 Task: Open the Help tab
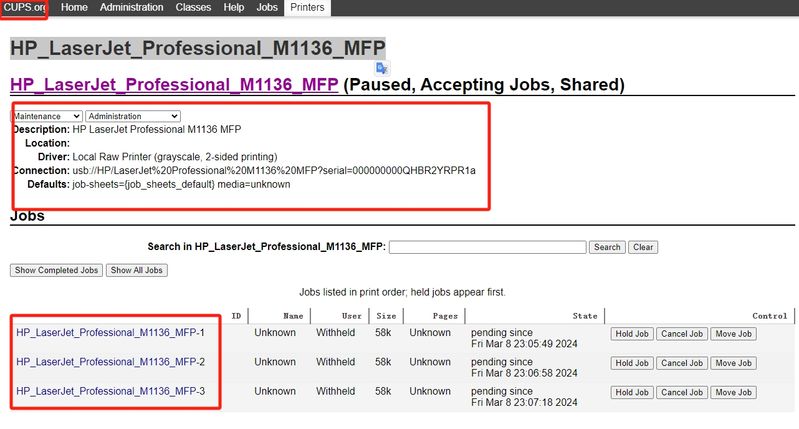click(234, 8)
